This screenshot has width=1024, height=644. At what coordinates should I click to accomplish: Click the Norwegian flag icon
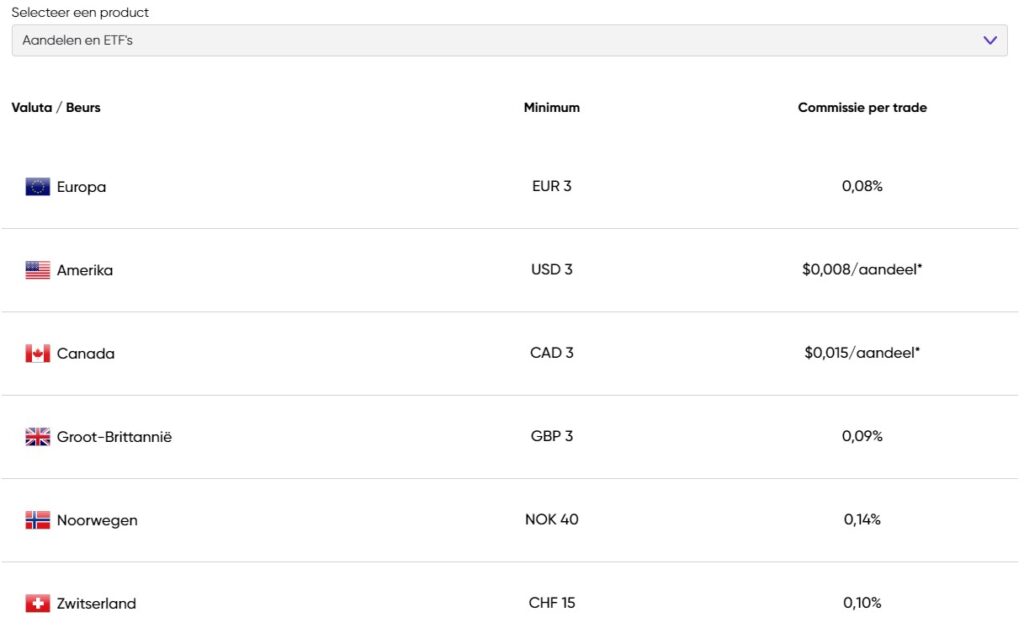(x=38, y=520)
